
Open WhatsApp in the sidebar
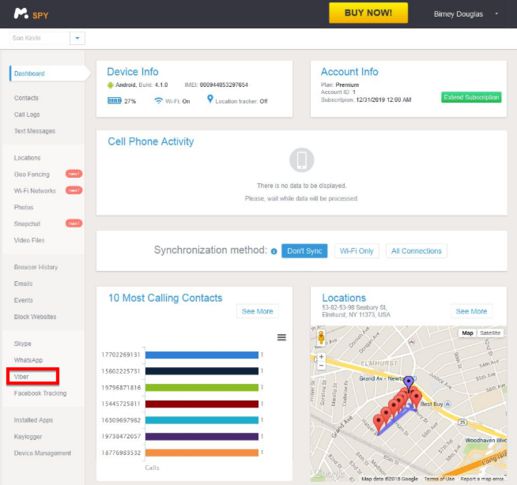coord(28,360)
